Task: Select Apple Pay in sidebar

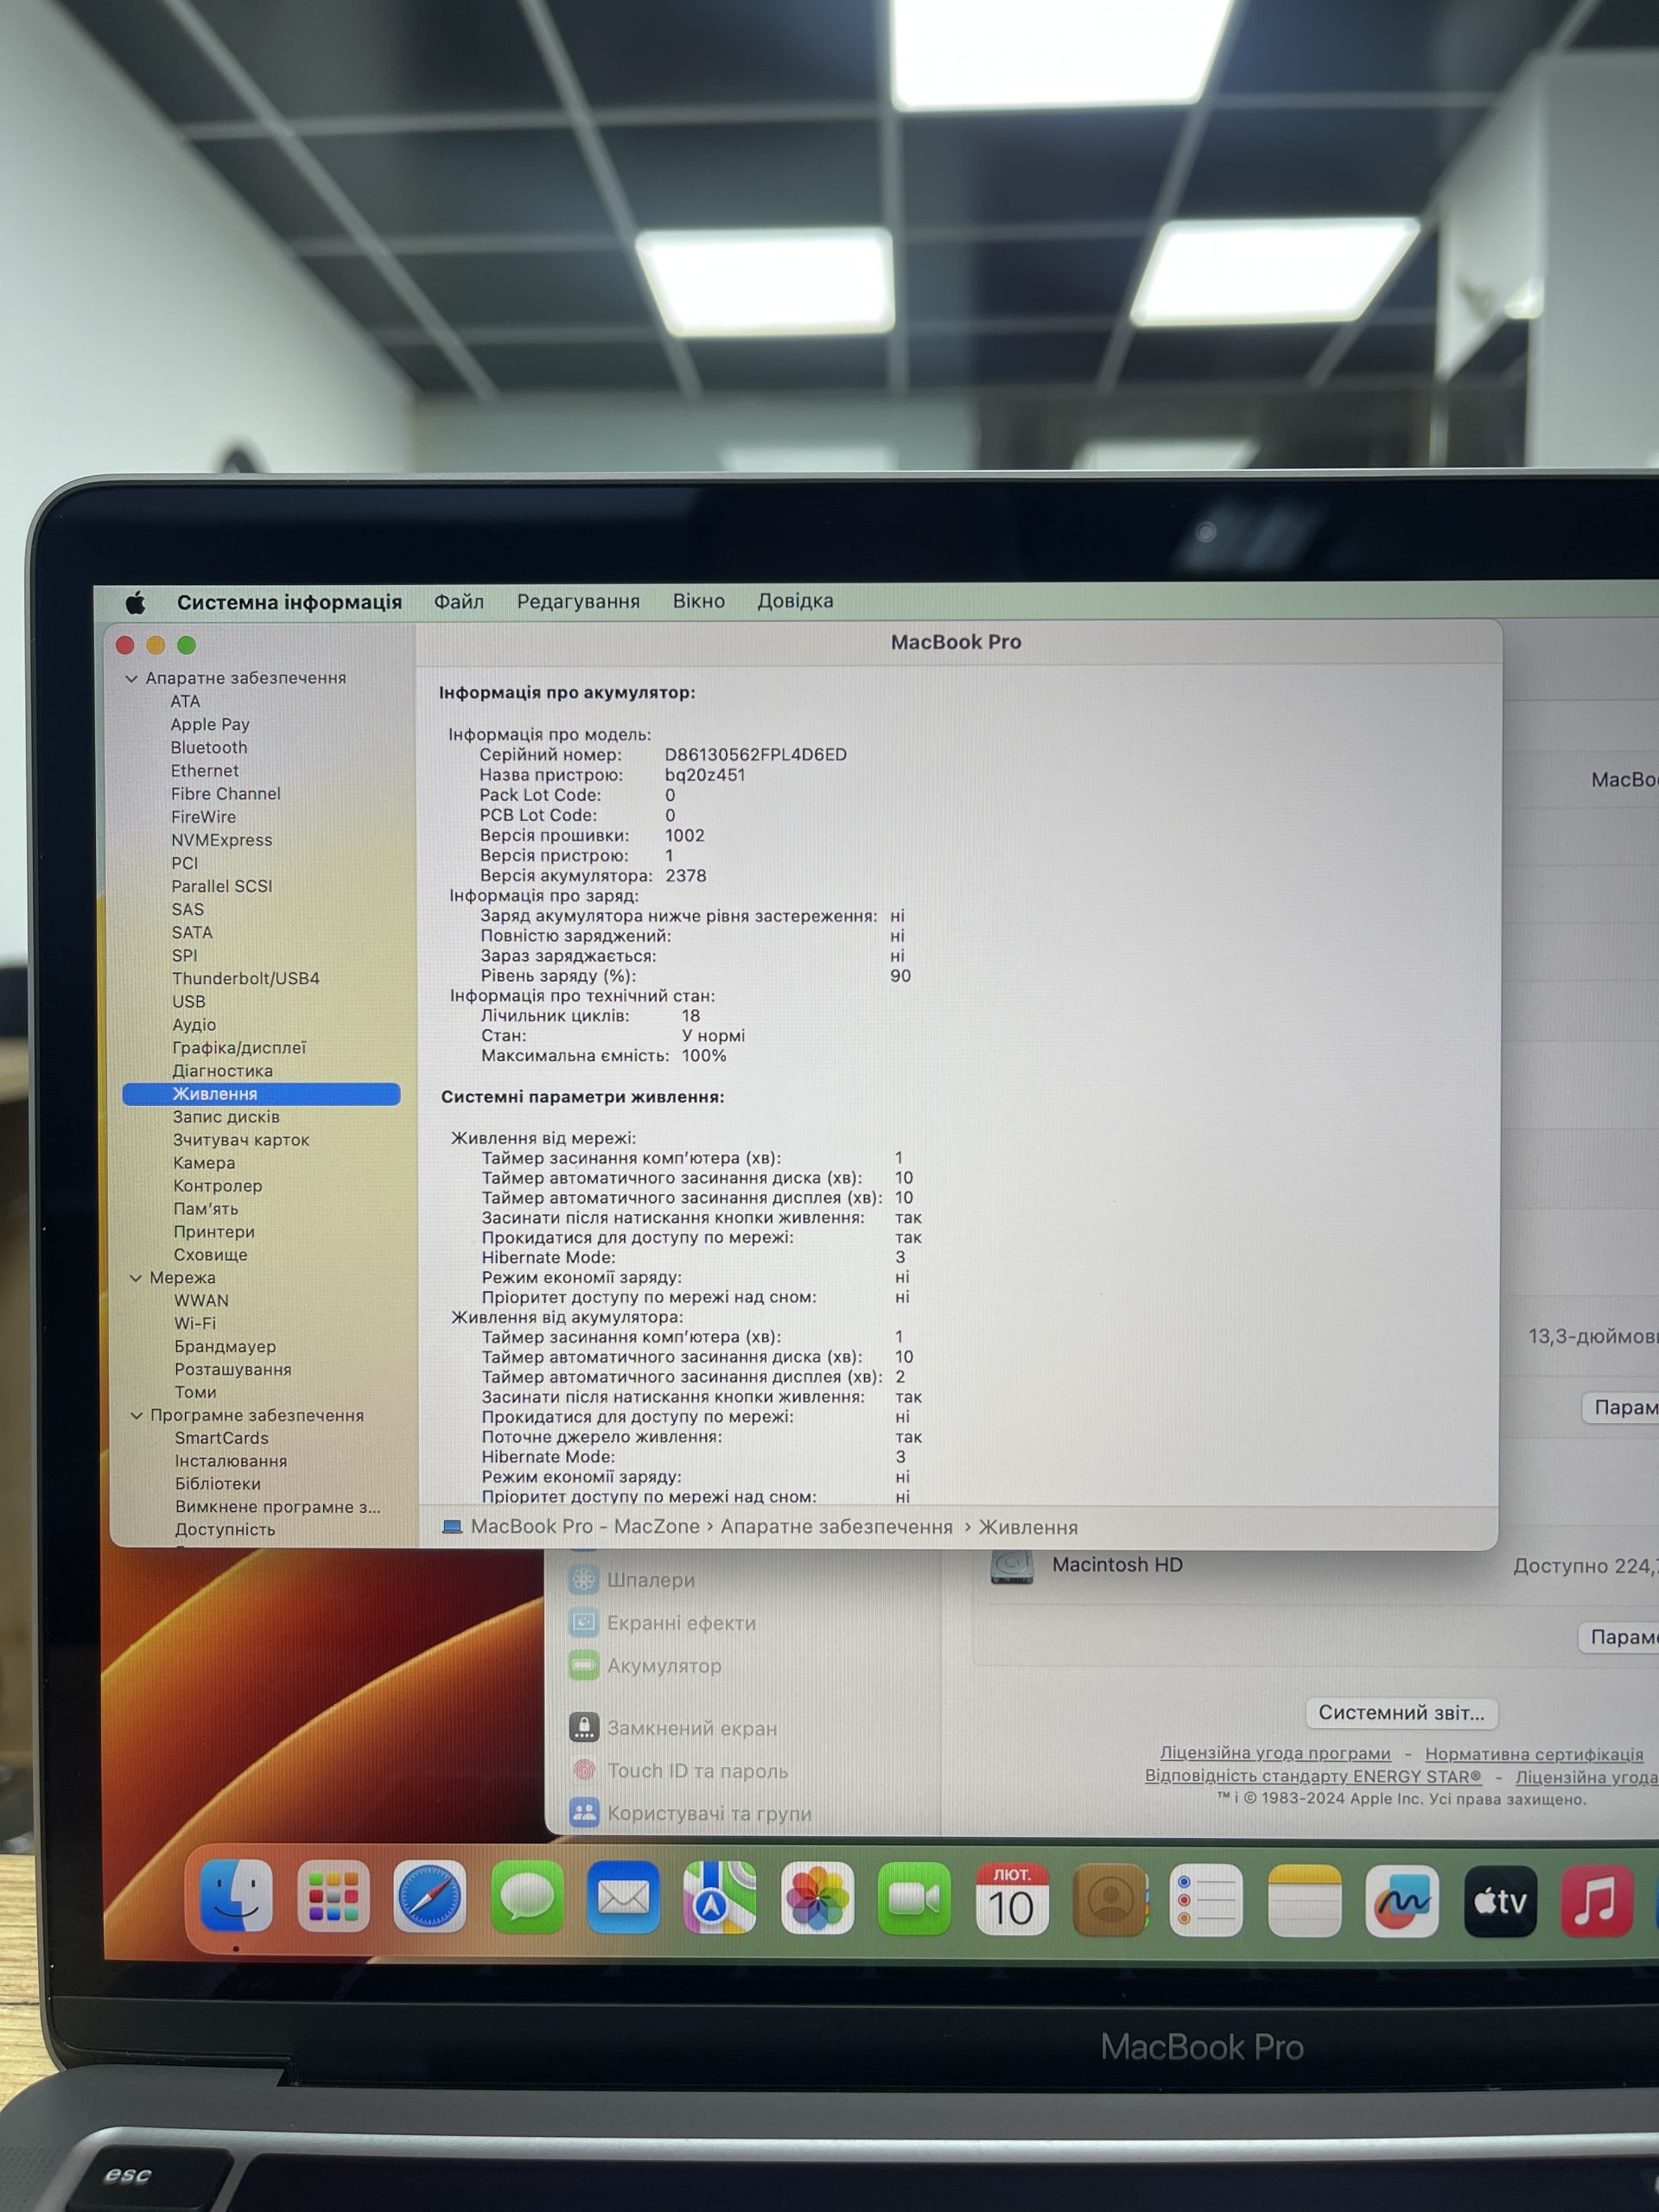Action: [210, 724]
